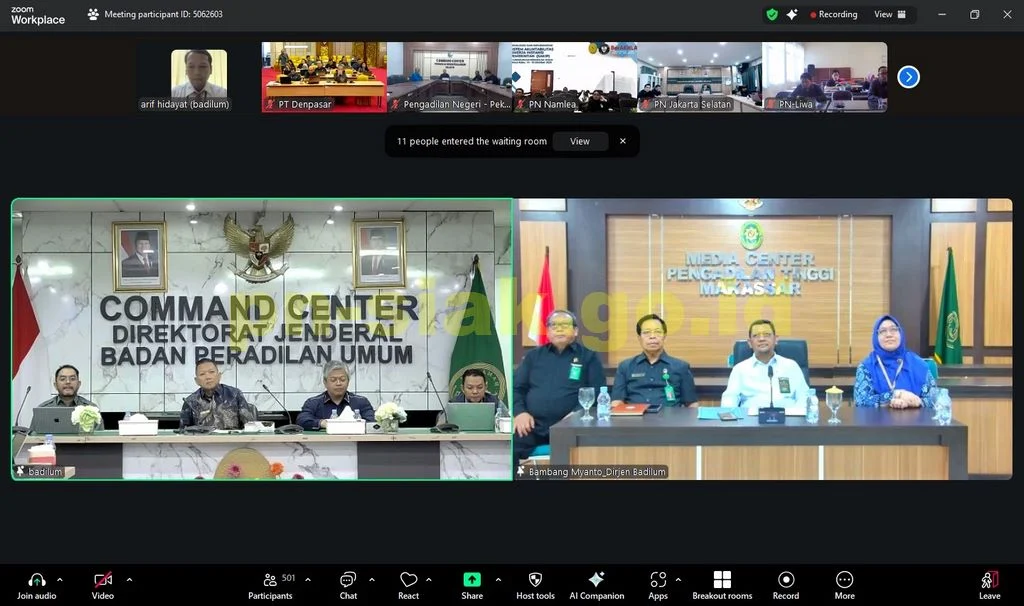This screenshot has width=1024, height=606.
Task: Click View in the waiting room notification
Action: tap(579, 141)
